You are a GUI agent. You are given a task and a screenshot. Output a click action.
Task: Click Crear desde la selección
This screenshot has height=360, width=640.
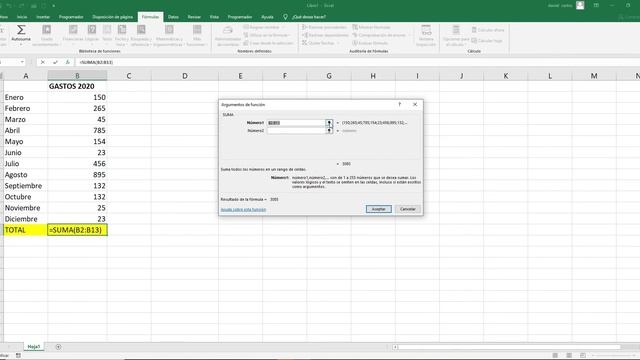point(268,43)
